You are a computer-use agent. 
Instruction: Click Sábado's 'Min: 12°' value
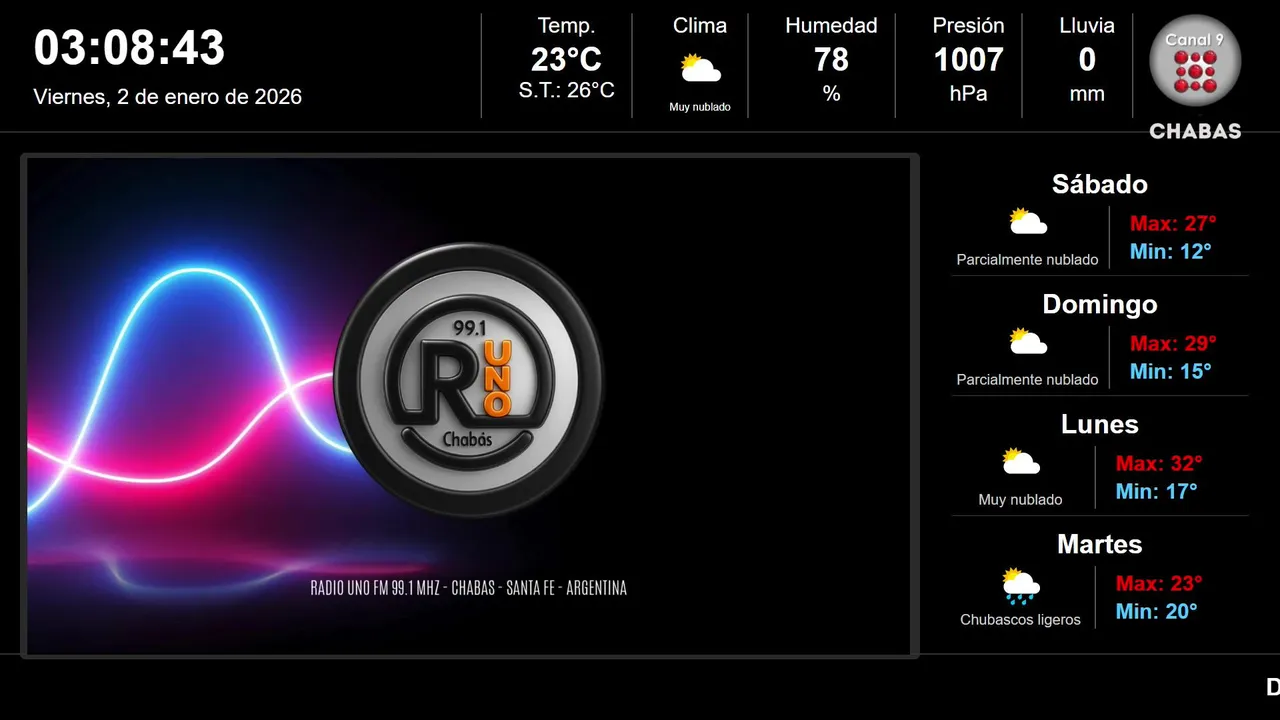click(1170, 251)
